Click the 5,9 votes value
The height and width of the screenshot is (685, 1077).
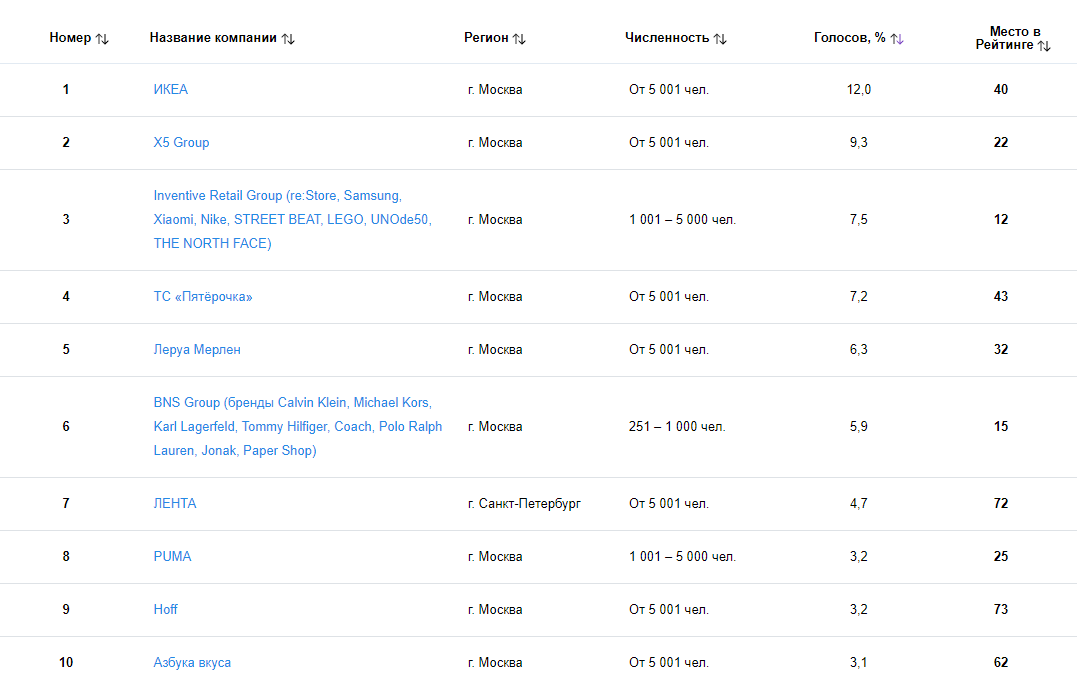click(x=859, y=426)
